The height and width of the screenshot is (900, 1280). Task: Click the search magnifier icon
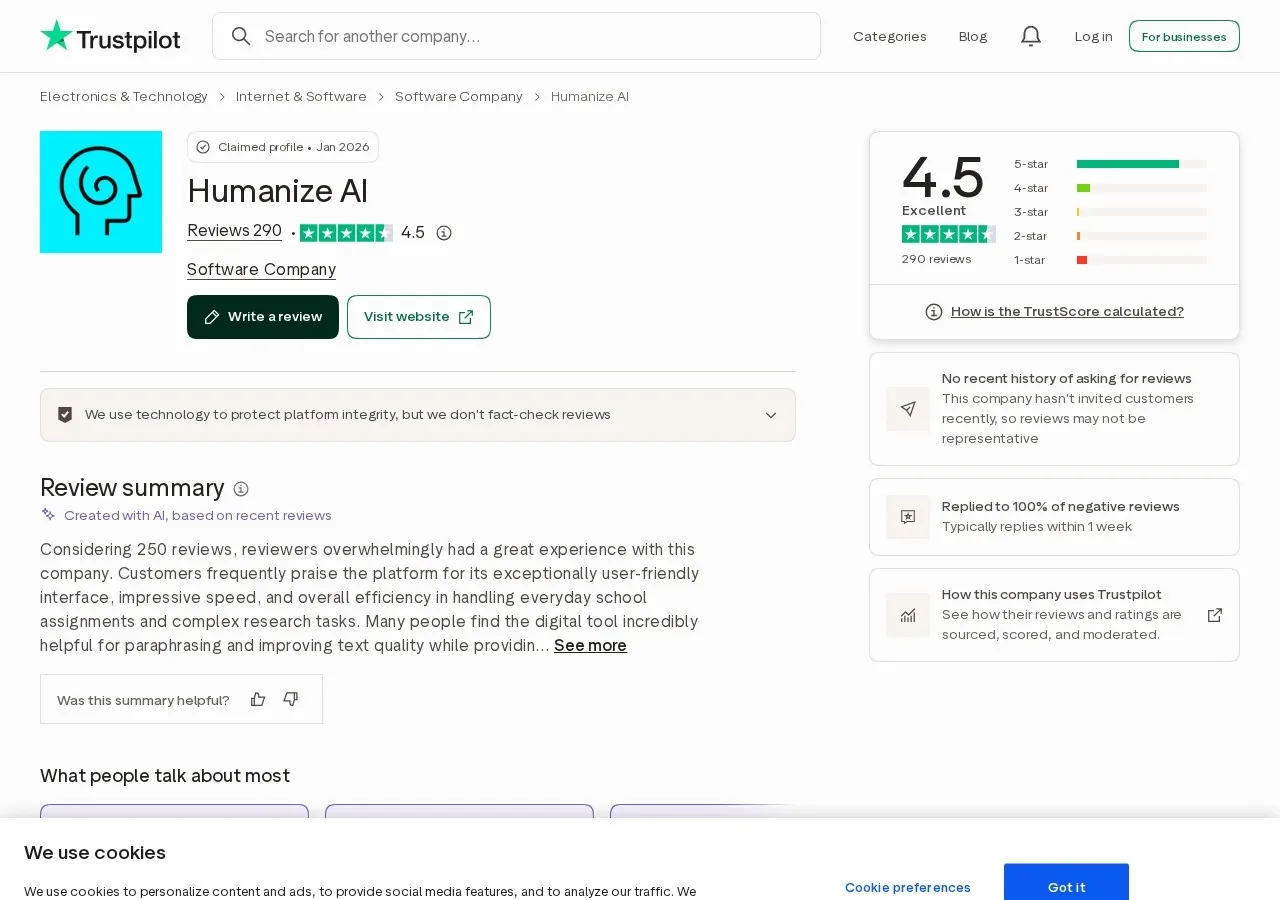click(241, 36)
